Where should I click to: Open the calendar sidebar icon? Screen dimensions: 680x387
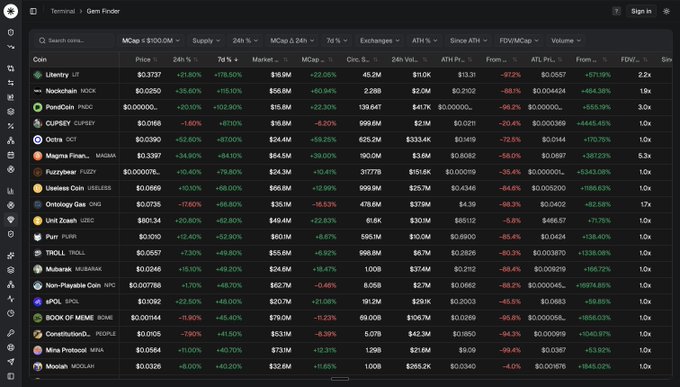click(11, 155)
